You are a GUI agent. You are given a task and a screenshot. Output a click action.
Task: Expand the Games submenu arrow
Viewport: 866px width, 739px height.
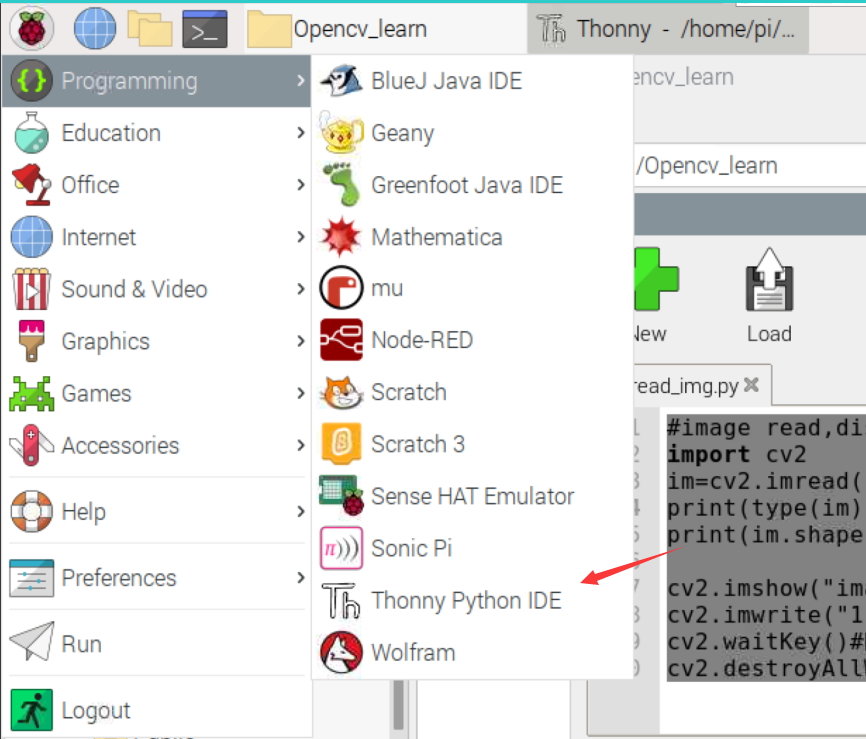coord(300,393)
